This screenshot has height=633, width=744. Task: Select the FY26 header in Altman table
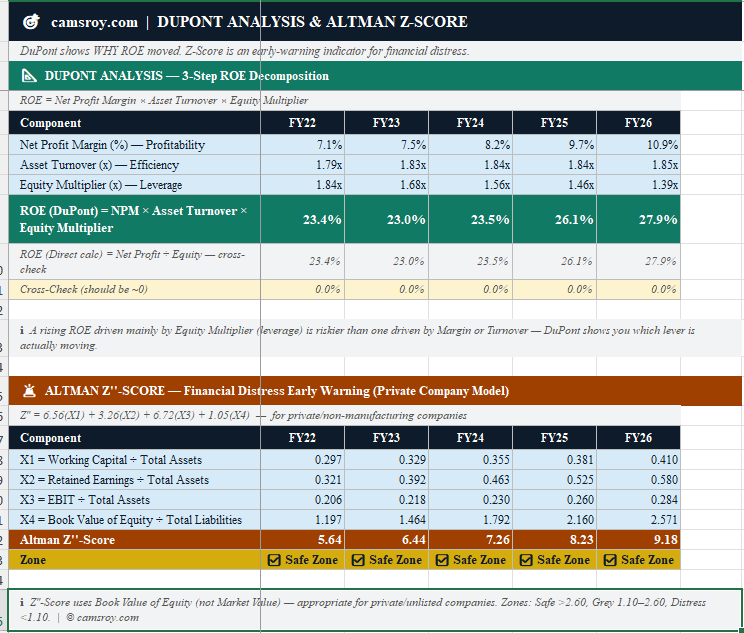(x=638, y=438)
